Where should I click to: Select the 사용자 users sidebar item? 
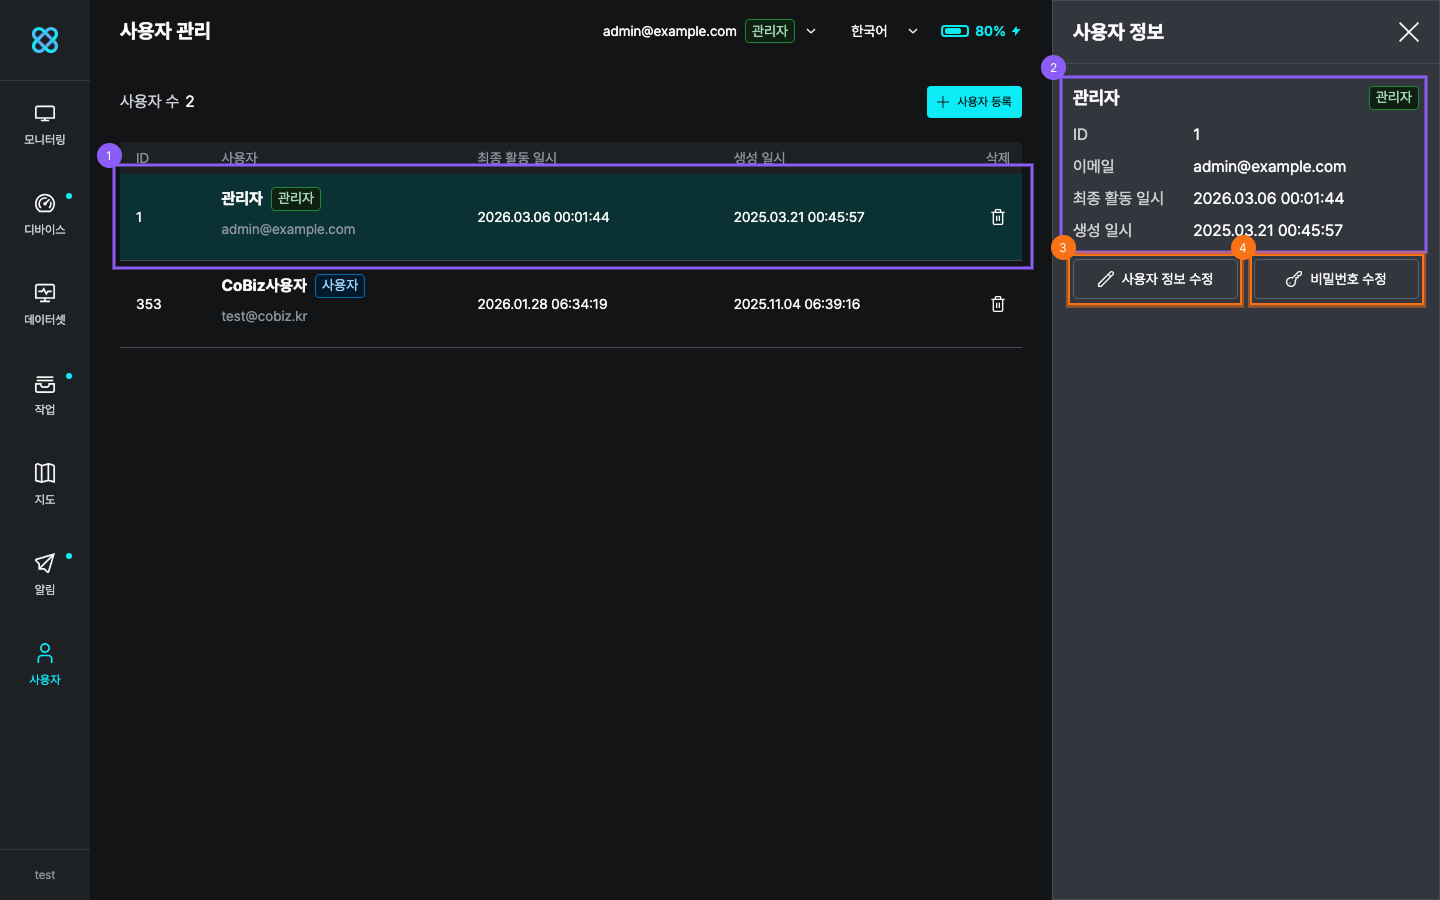click(45, 664)
